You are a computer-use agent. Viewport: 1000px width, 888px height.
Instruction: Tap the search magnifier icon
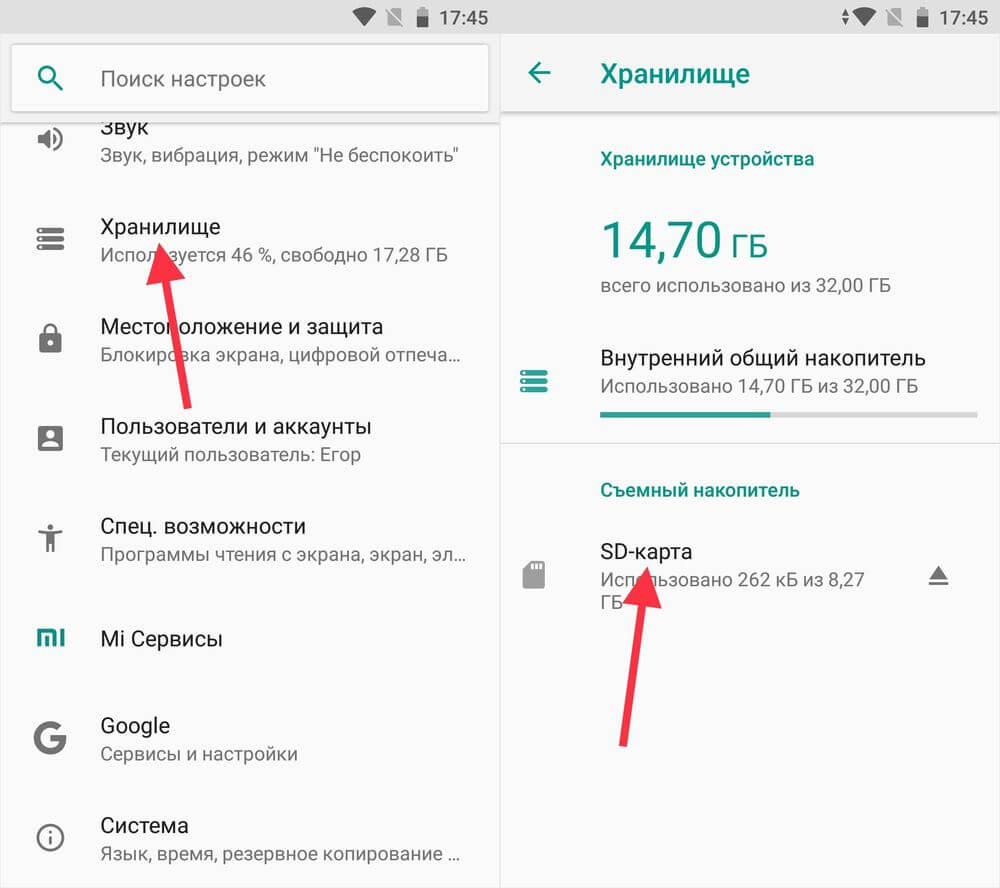(x=50, y=78)
